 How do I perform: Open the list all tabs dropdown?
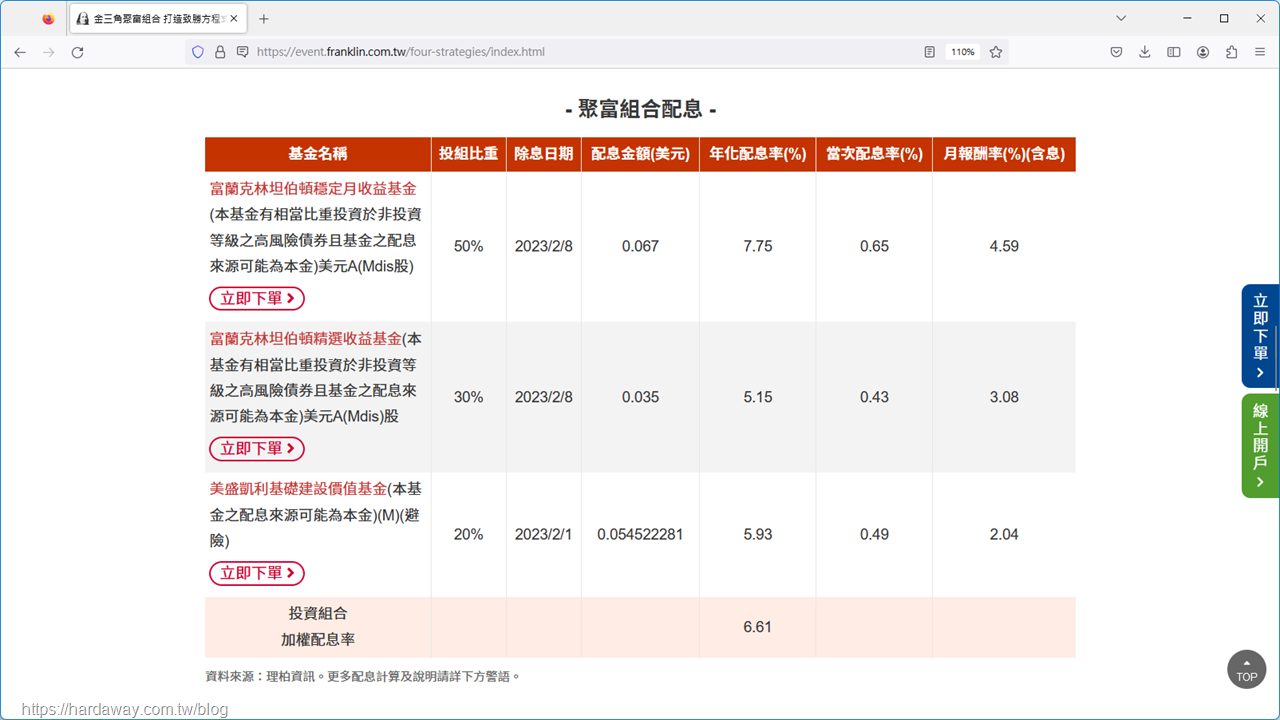1121,19
